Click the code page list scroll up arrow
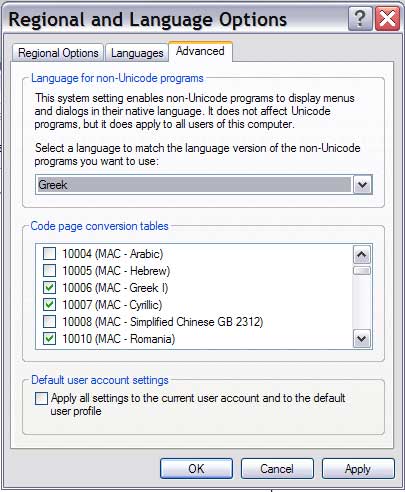 362,255
